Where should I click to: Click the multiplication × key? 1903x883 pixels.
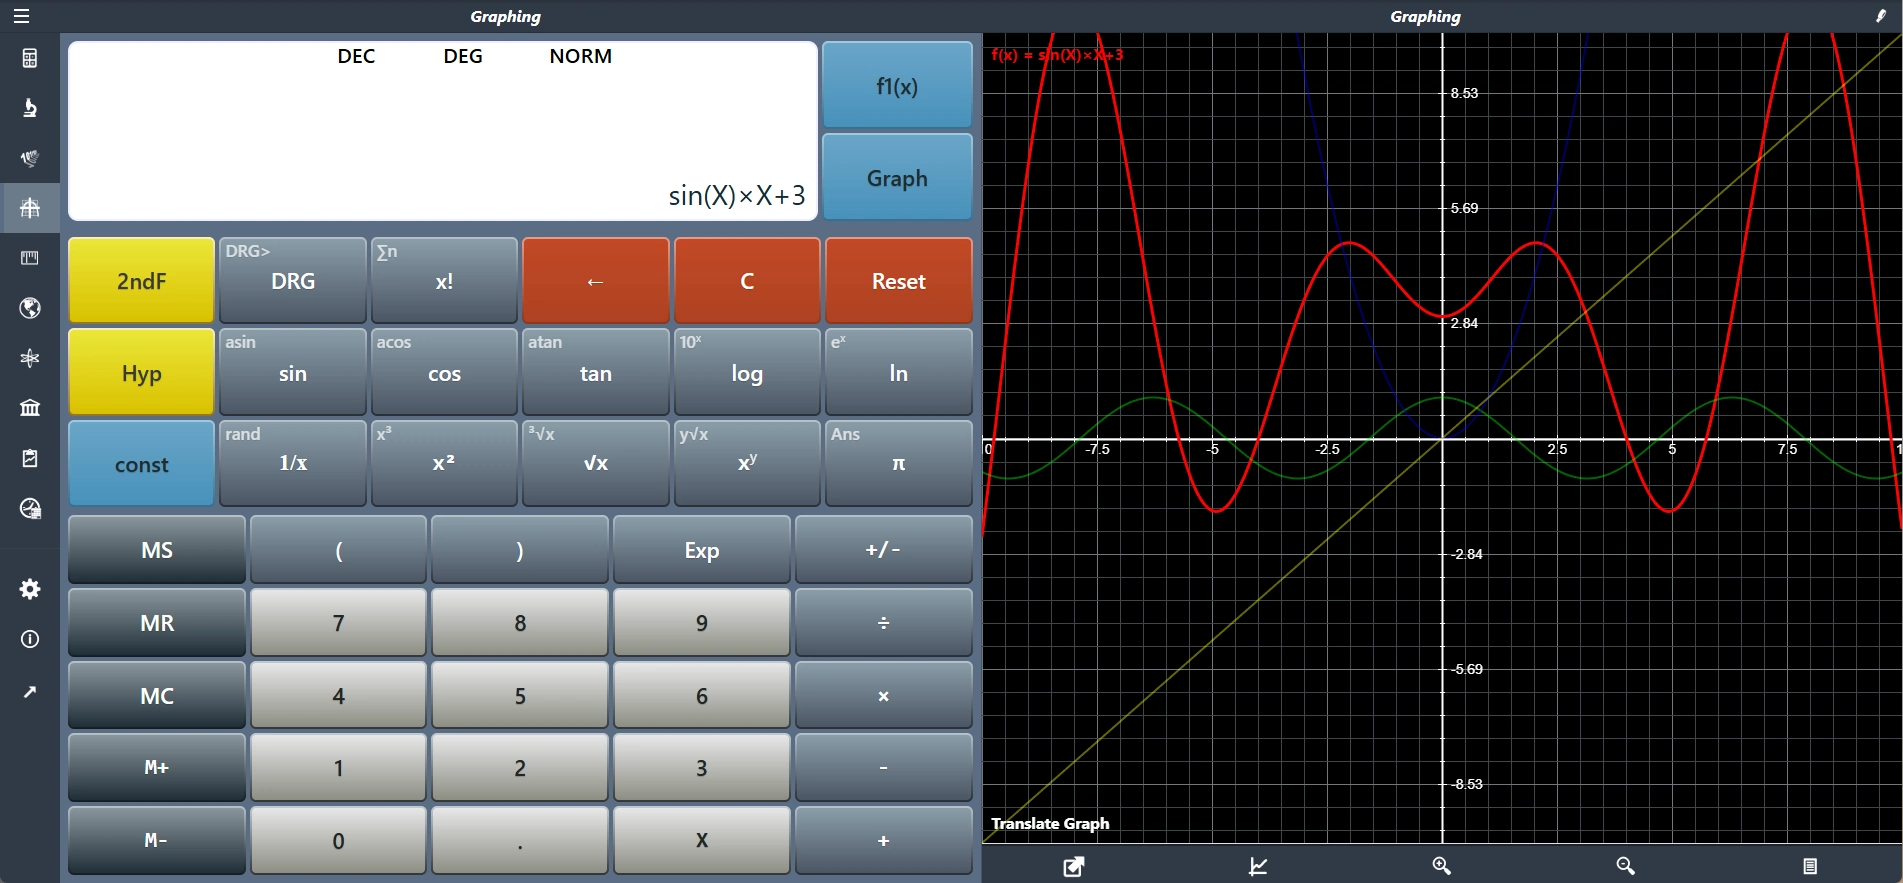coord(883,695)
